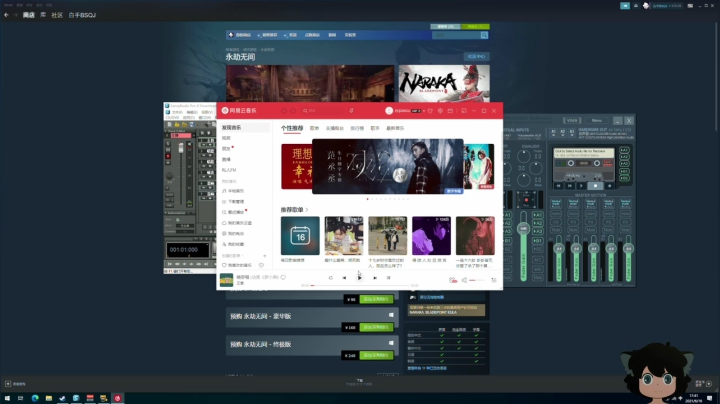Open 推荐歌单 heading link

pos(294,210)
